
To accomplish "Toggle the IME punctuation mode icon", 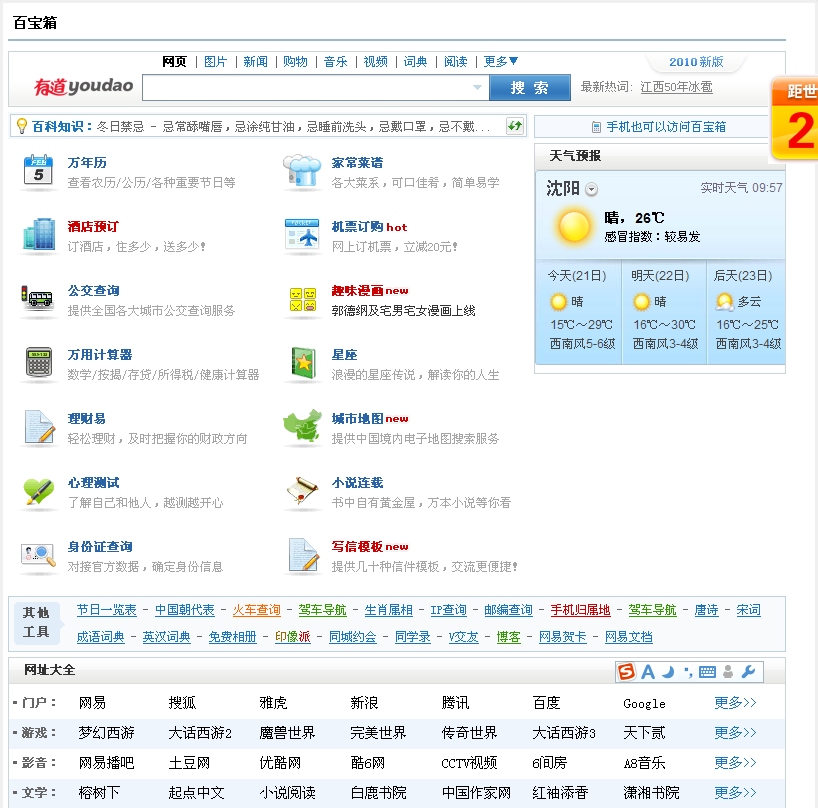I will 688,672.
